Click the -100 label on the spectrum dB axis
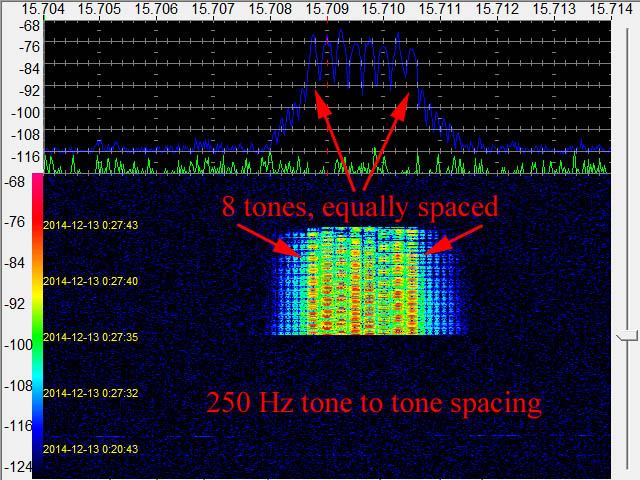Viewport: 640px width, 480px height. click(x=26, y=113)
